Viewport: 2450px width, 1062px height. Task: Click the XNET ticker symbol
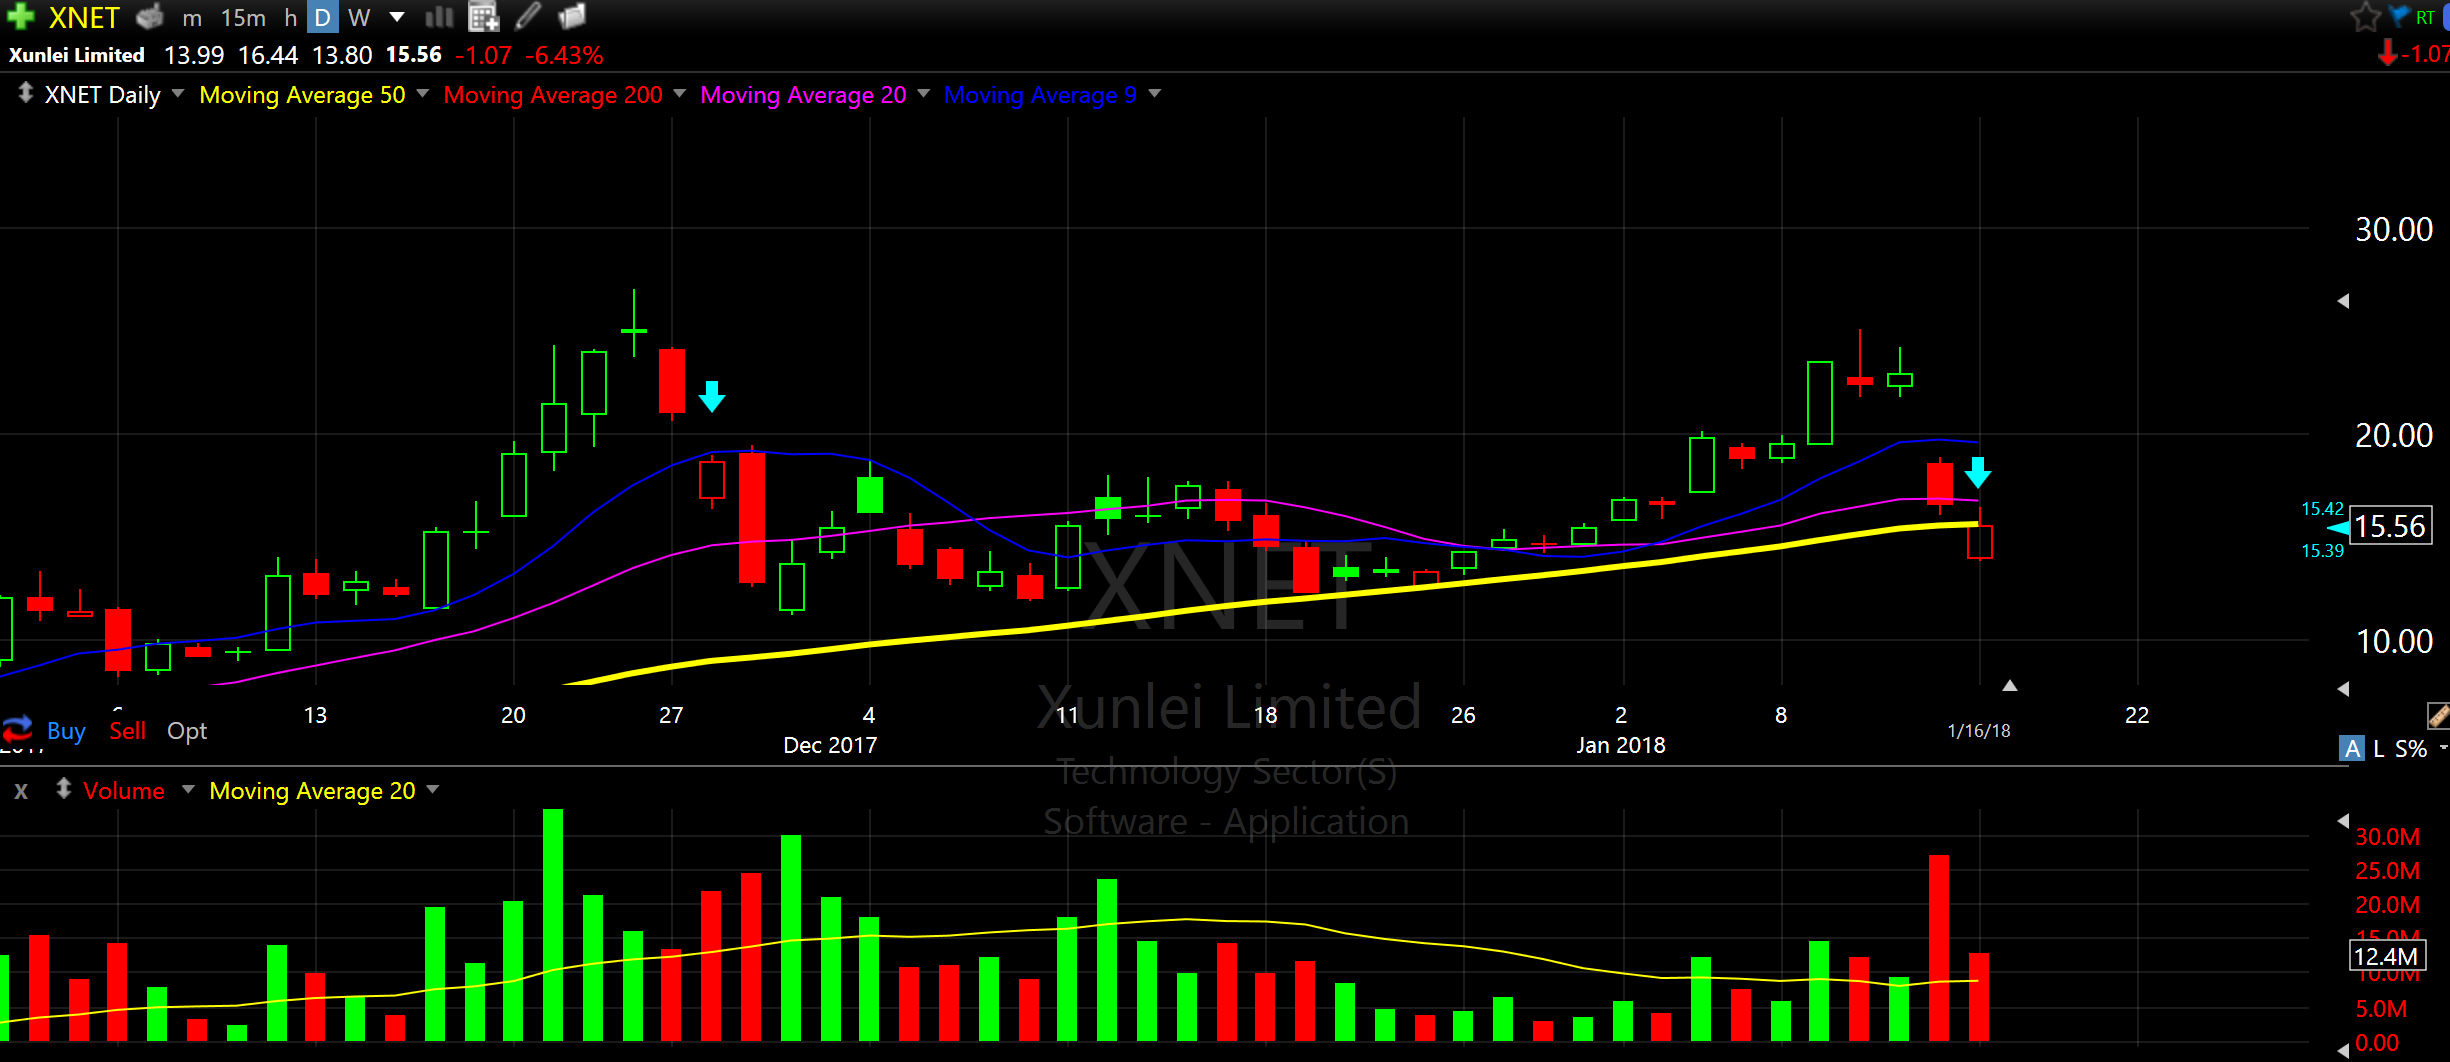coord(84,18)
